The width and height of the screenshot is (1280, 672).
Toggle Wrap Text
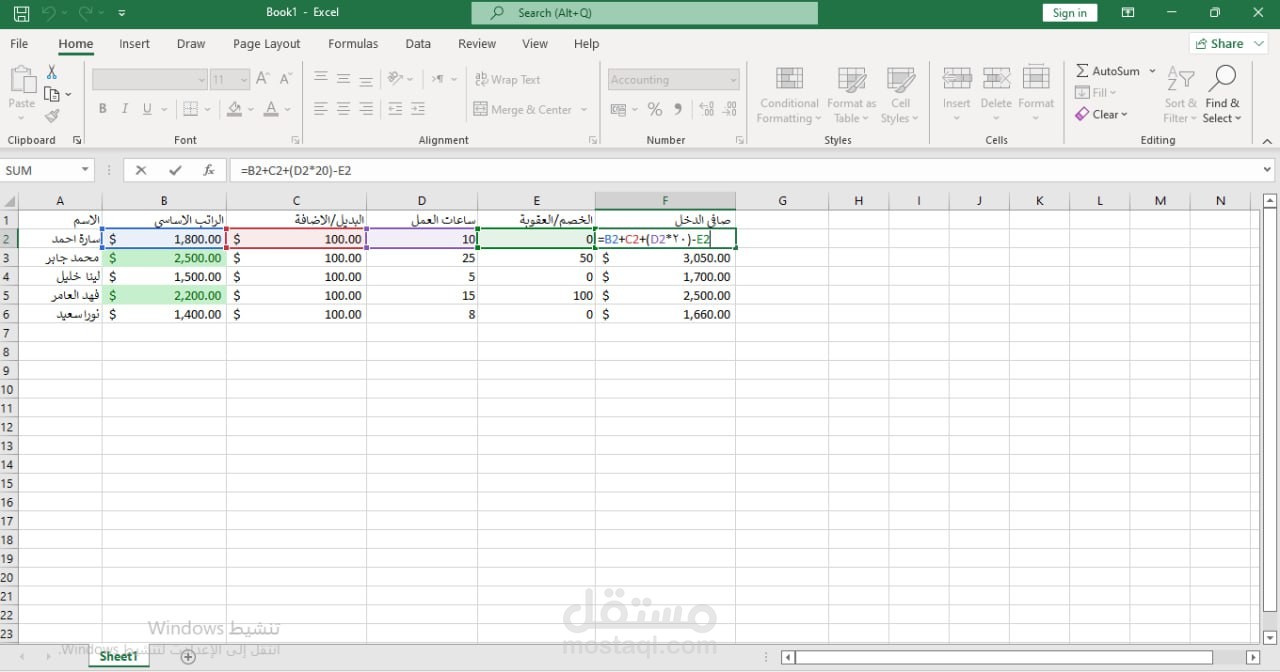pyautogui.click(x=507, y=79)
